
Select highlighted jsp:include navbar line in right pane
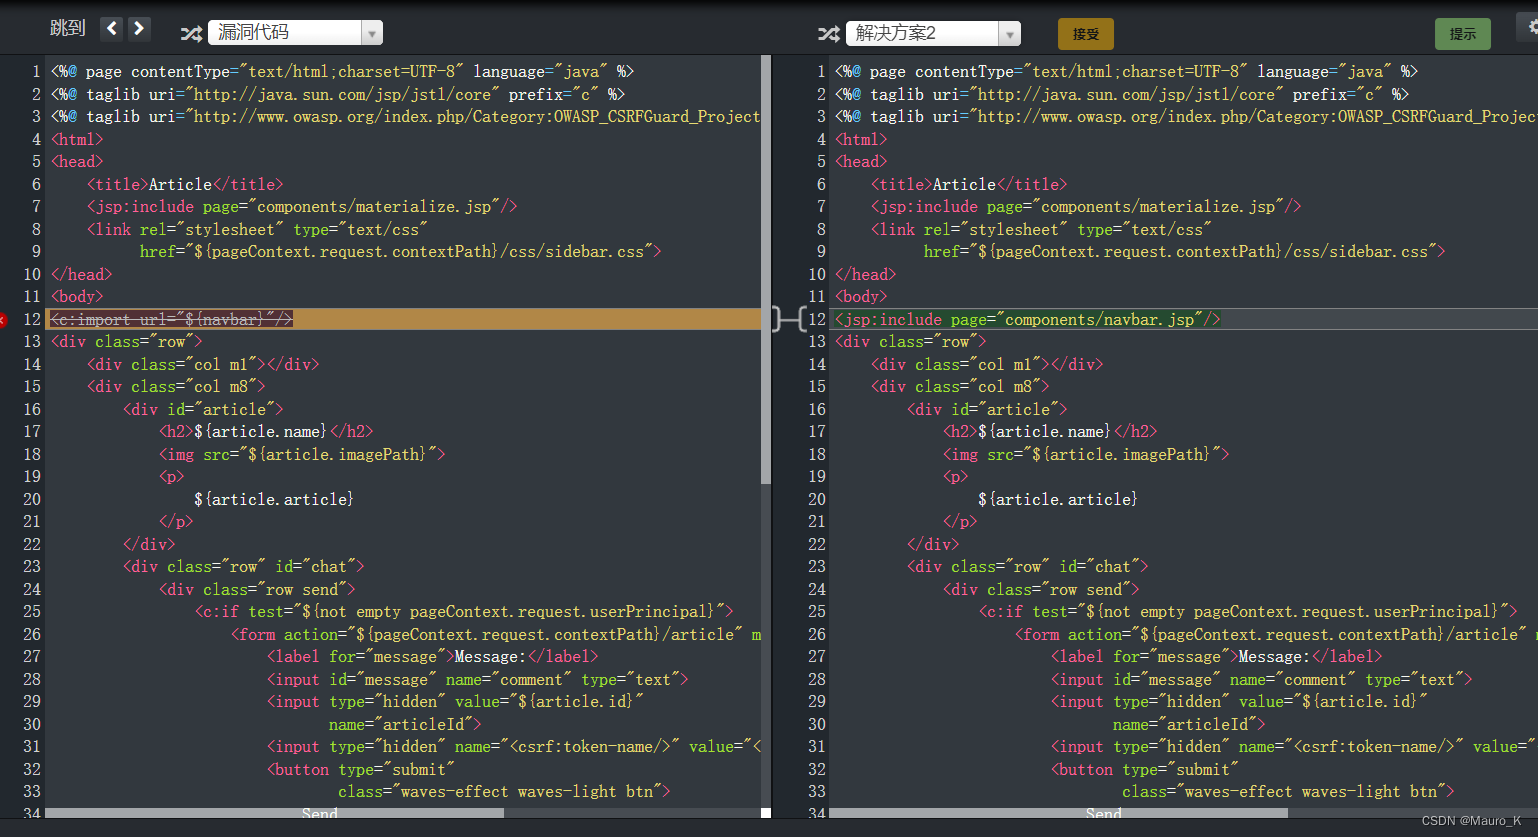click(x=1028, y=320)
